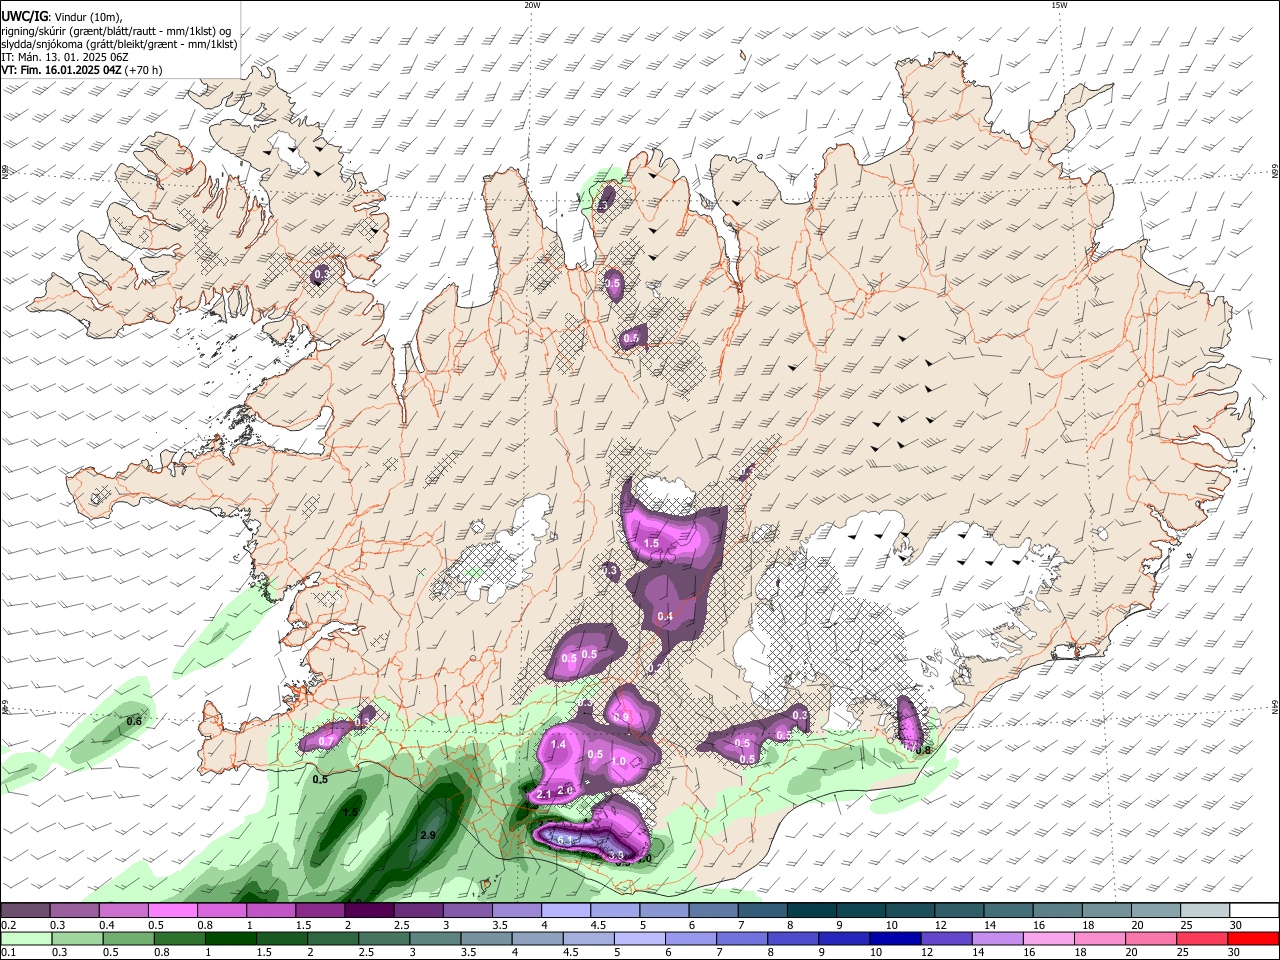Viewport: 1280px width, 960px height.
Task: Click the 'VT: Fim. 16.01.2025 04Z' valid time
Action: pos(62,70)
